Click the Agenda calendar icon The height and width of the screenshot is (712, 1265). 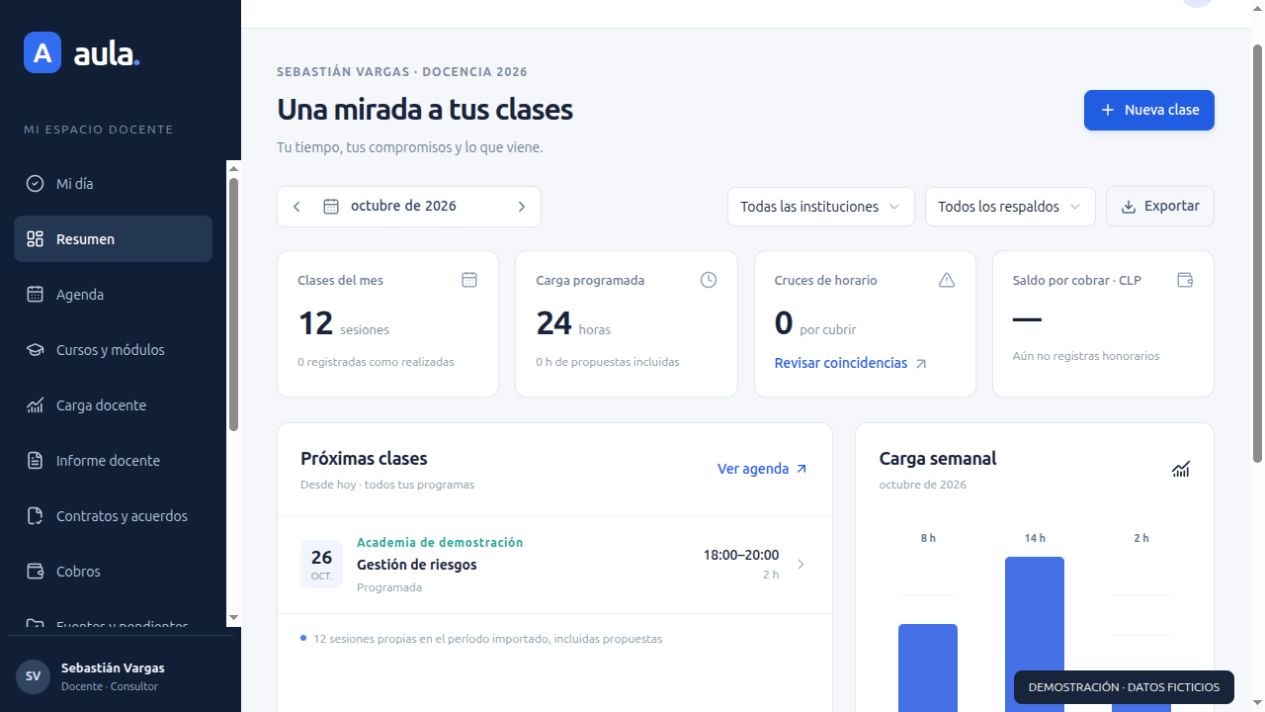(35, 295)
